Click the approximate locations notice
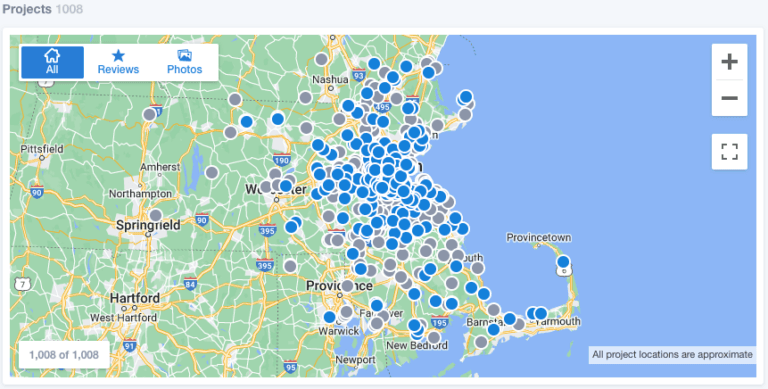The width and height of the screenshot is (768, 389). point(672,355)
